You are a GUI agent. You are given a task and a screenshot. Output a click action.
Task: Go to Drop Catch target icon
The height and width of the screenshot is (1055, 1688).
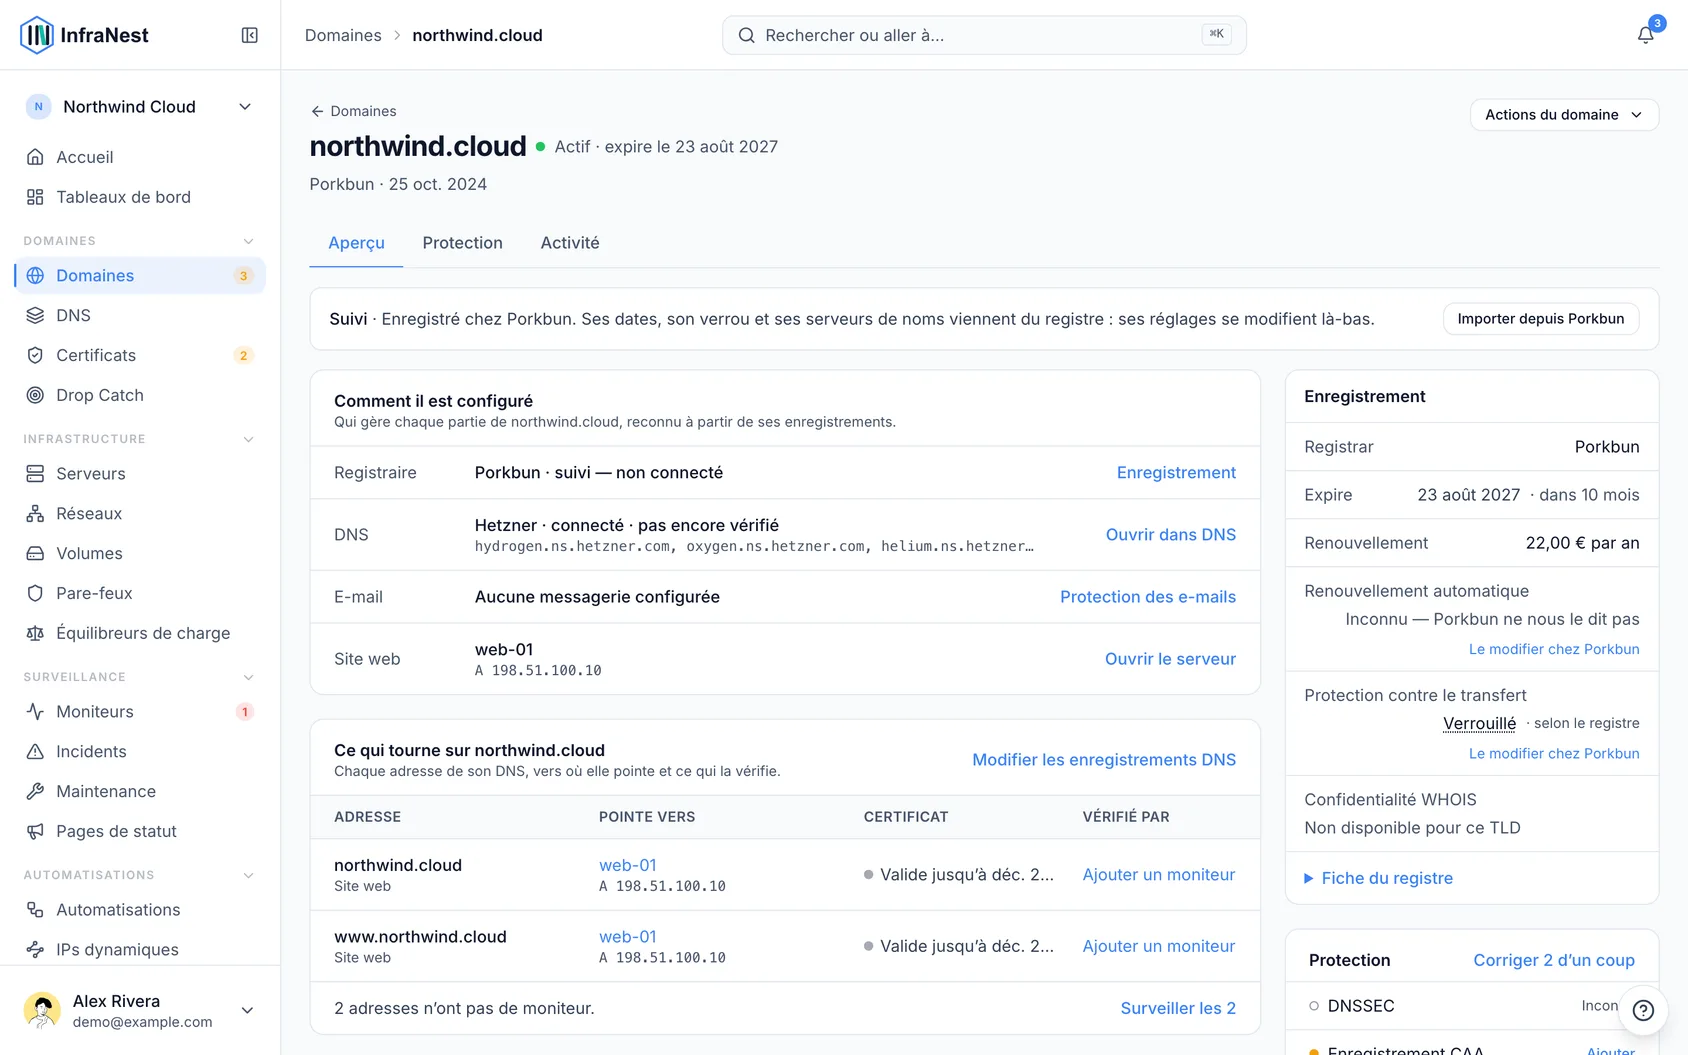[35, 395]
